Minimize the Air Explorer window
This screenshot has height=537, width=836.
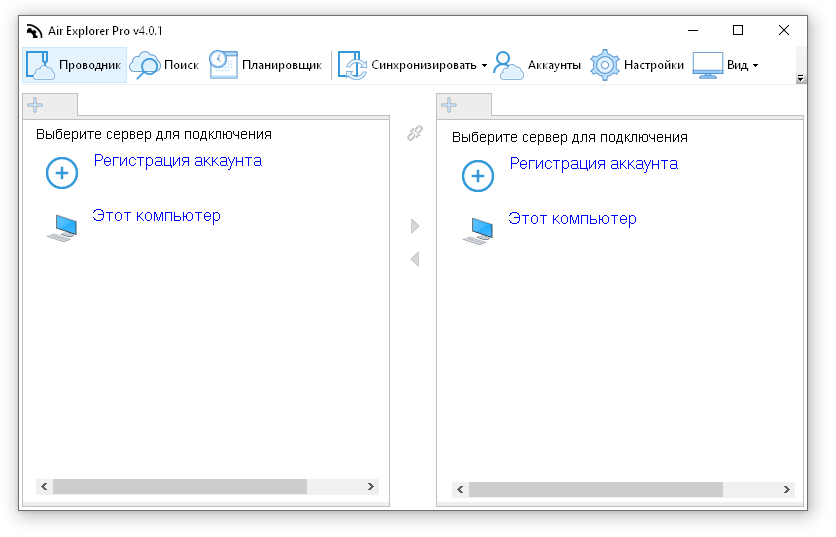(693, 30)
